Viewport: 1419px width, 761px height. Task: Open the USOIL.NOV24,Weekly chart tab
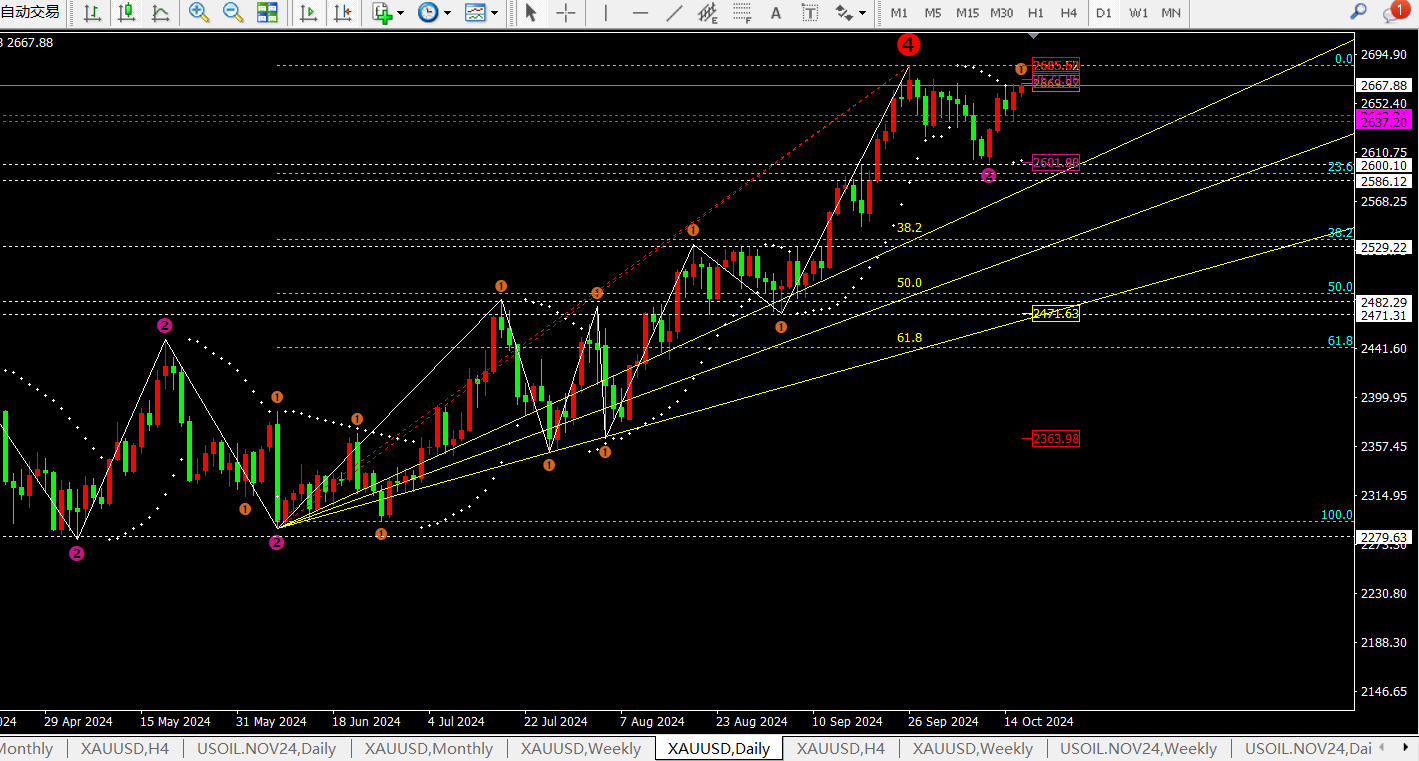(1138, 748)
